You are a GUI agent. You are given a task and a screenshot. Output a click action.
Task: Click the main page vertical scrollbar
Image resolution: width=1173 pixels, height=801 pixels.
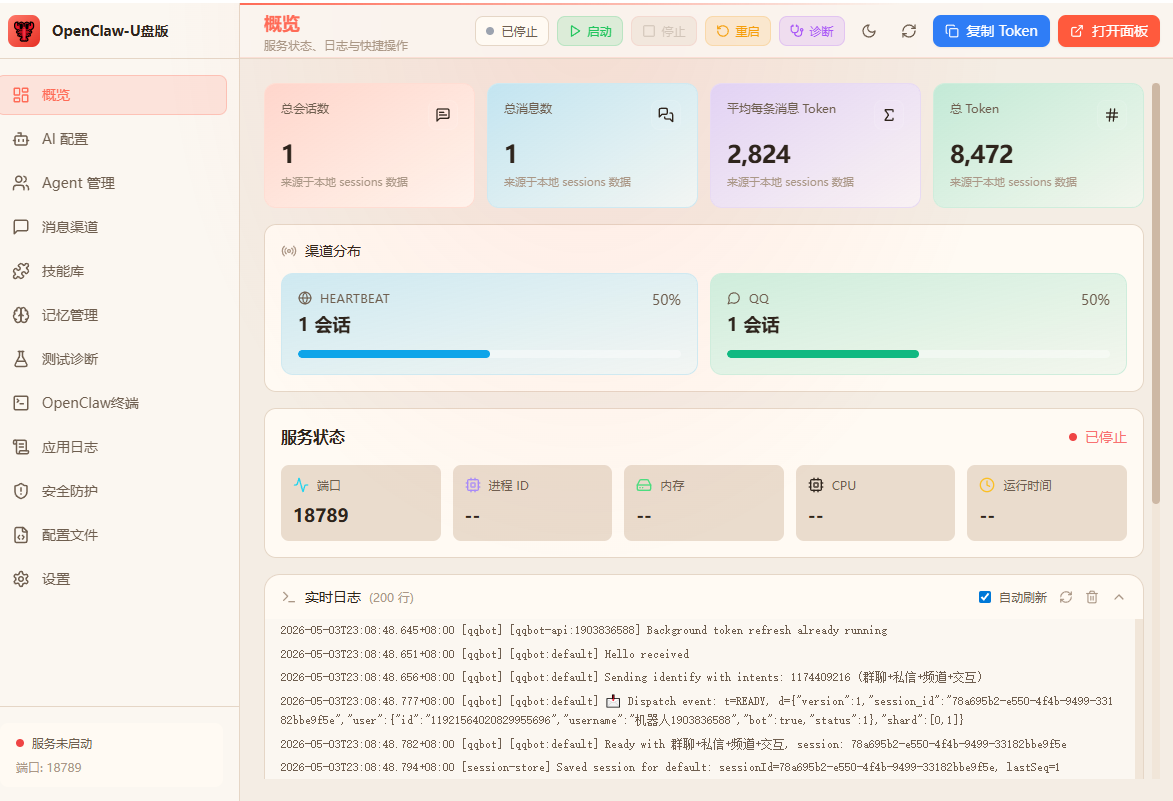pos(1156,292)
